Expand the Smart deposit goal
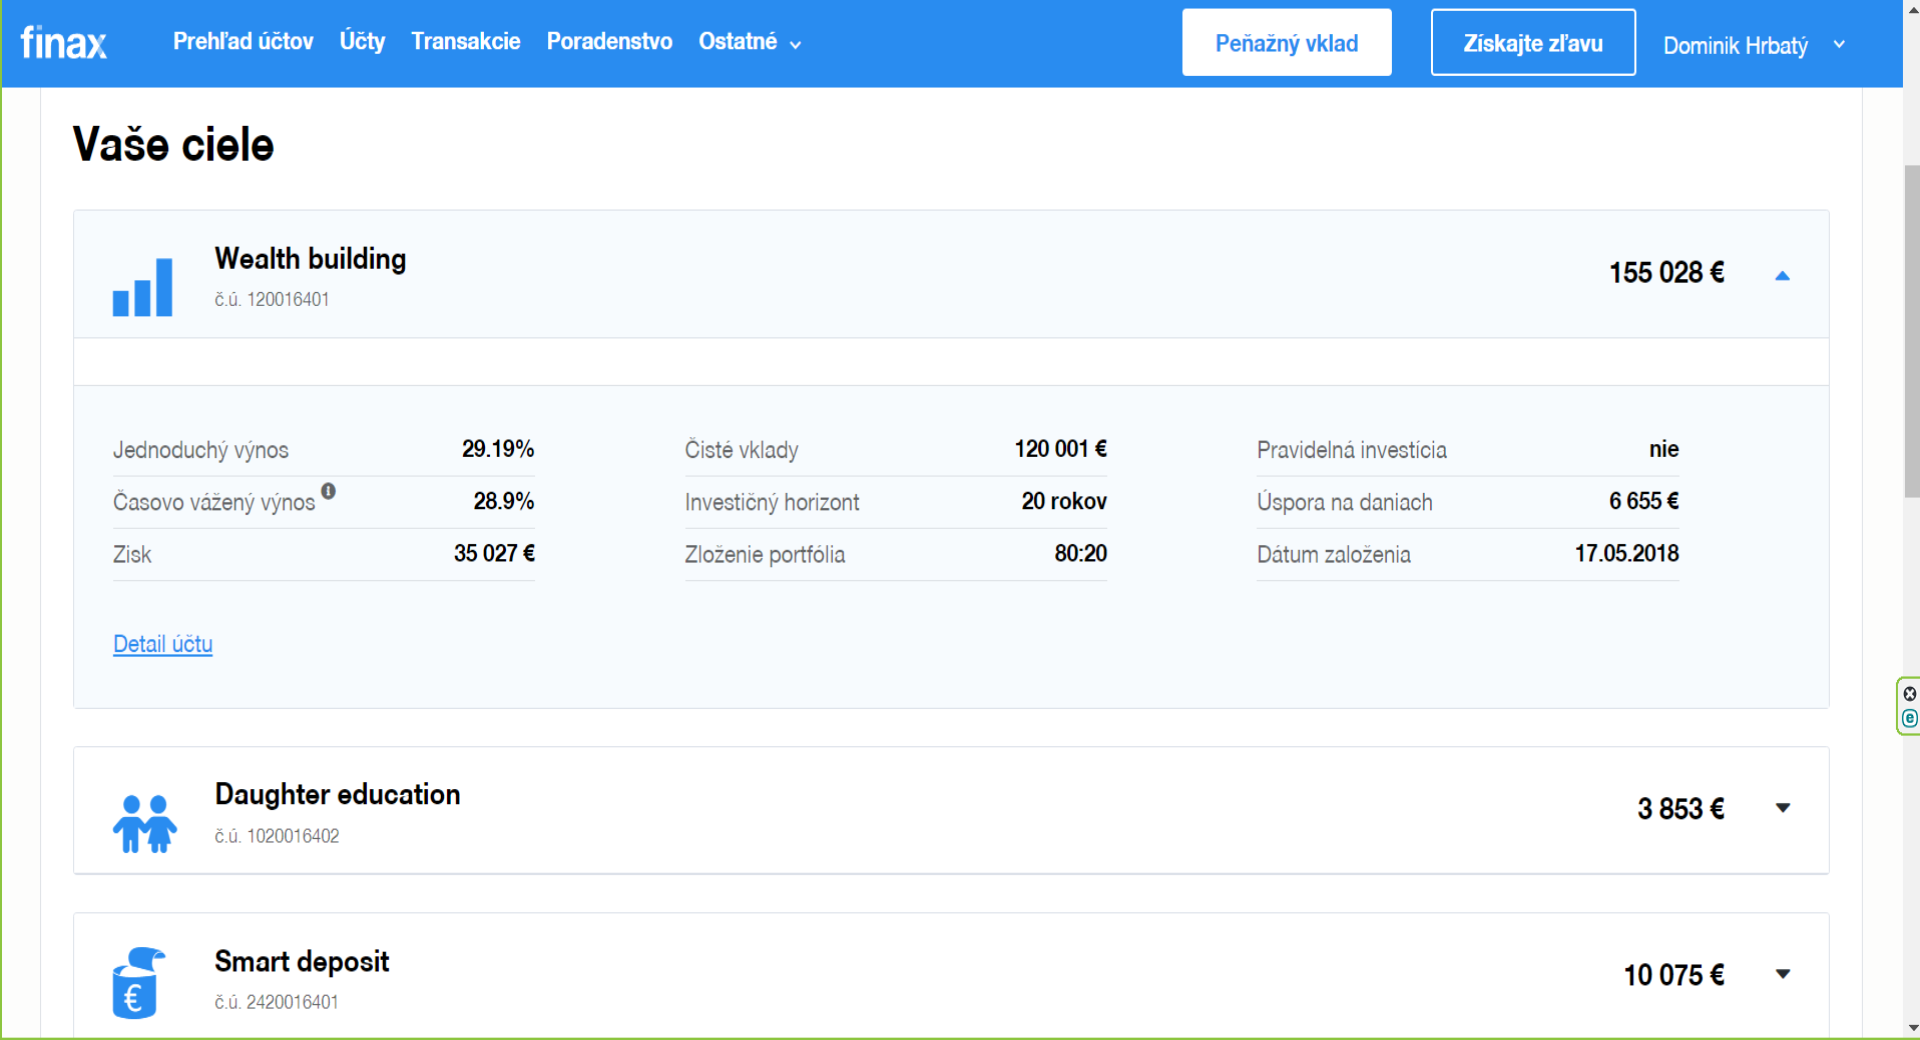 tap(1782, 974)
